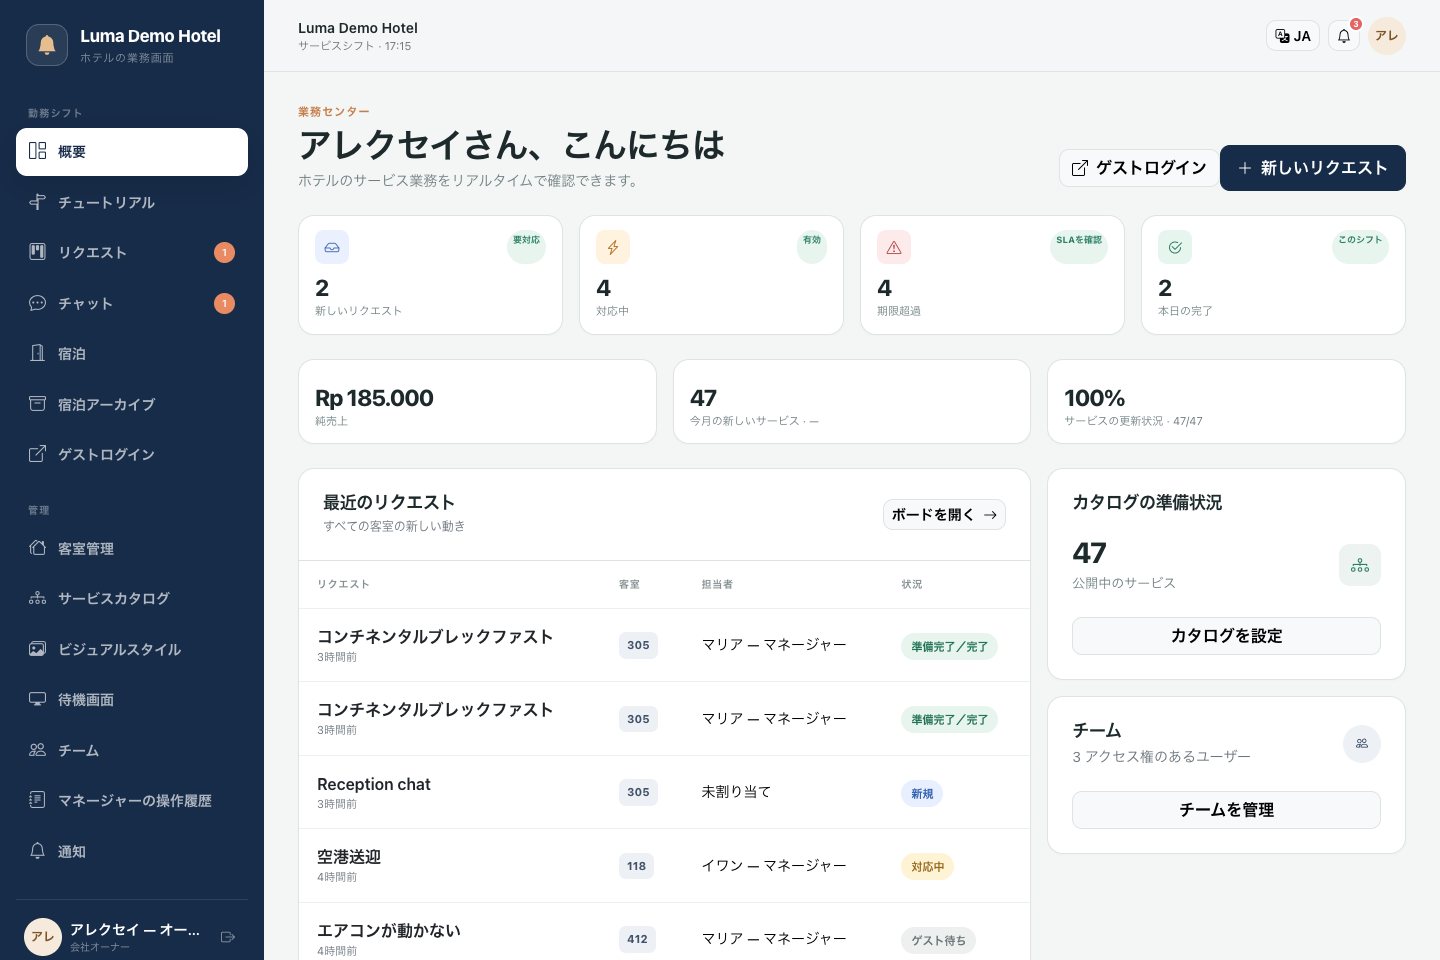Open チュートリアル from the sidebar
The height and width of the screenshot is (960, 1440).
click(x=132, y=202)
